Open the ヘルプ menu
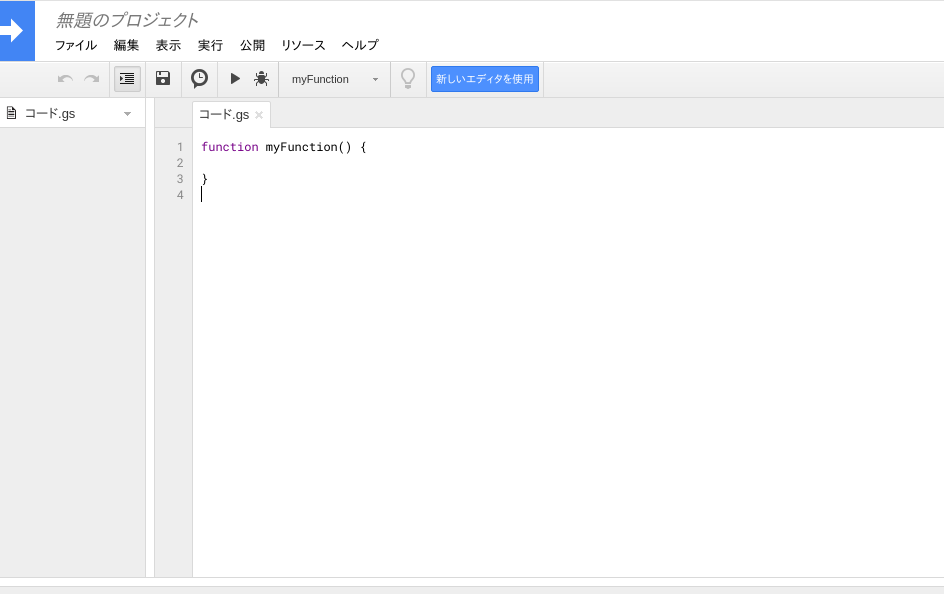 tap(359, 45)
